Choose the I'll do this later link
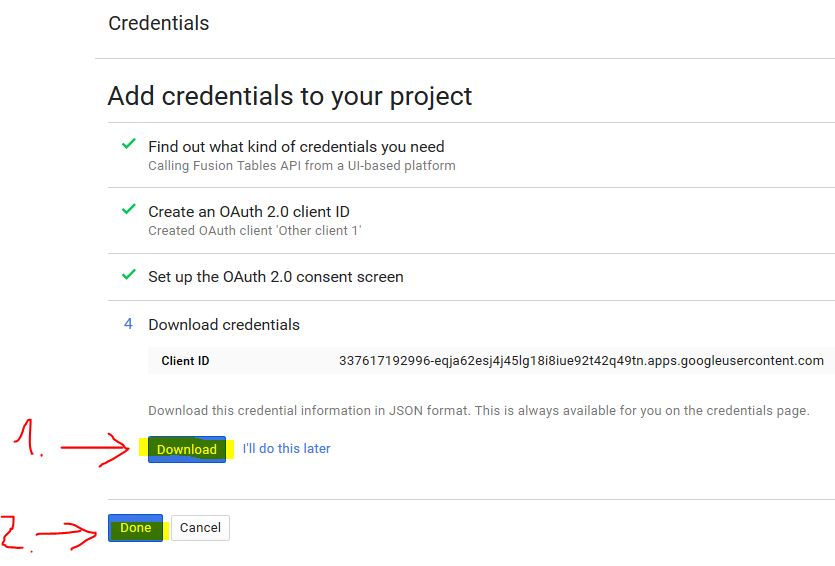The height and width of the screenshot is (566, 835). click(286, 448)
